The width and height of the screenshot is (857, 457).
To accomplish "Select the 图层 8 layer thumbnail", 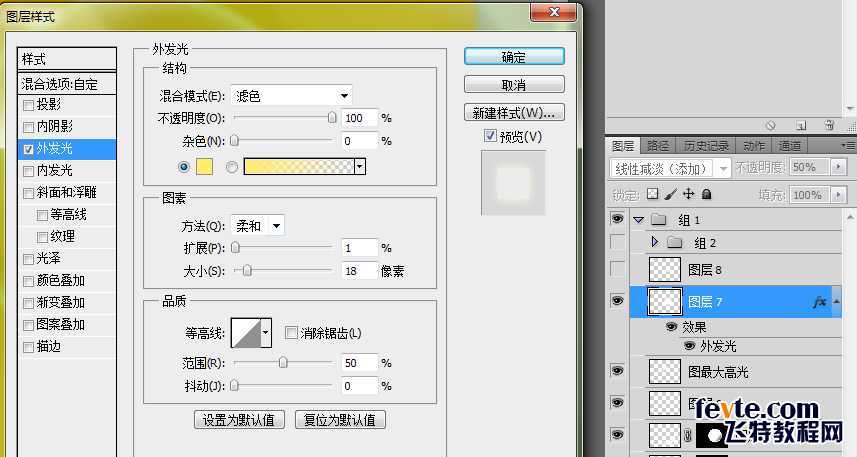I will click(x=665, y=269).
